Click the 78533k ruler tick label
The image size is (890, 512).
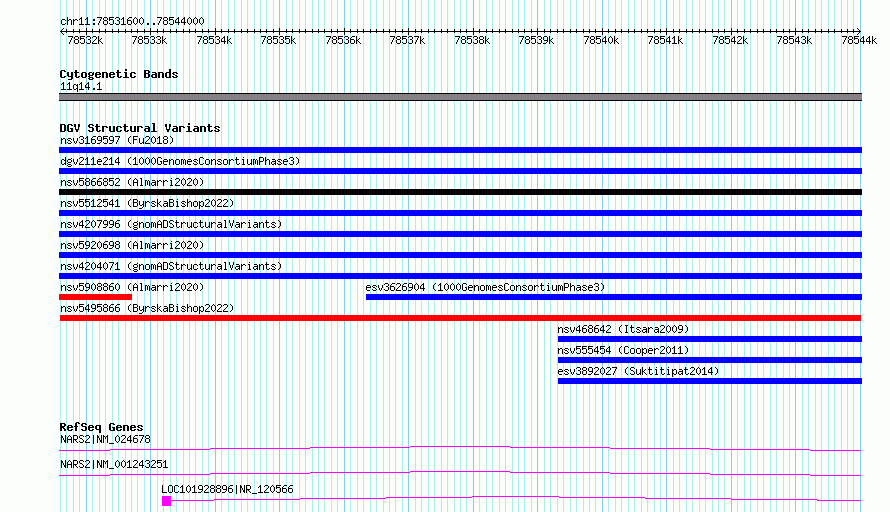pyautogui.click(x=149, y=40)
